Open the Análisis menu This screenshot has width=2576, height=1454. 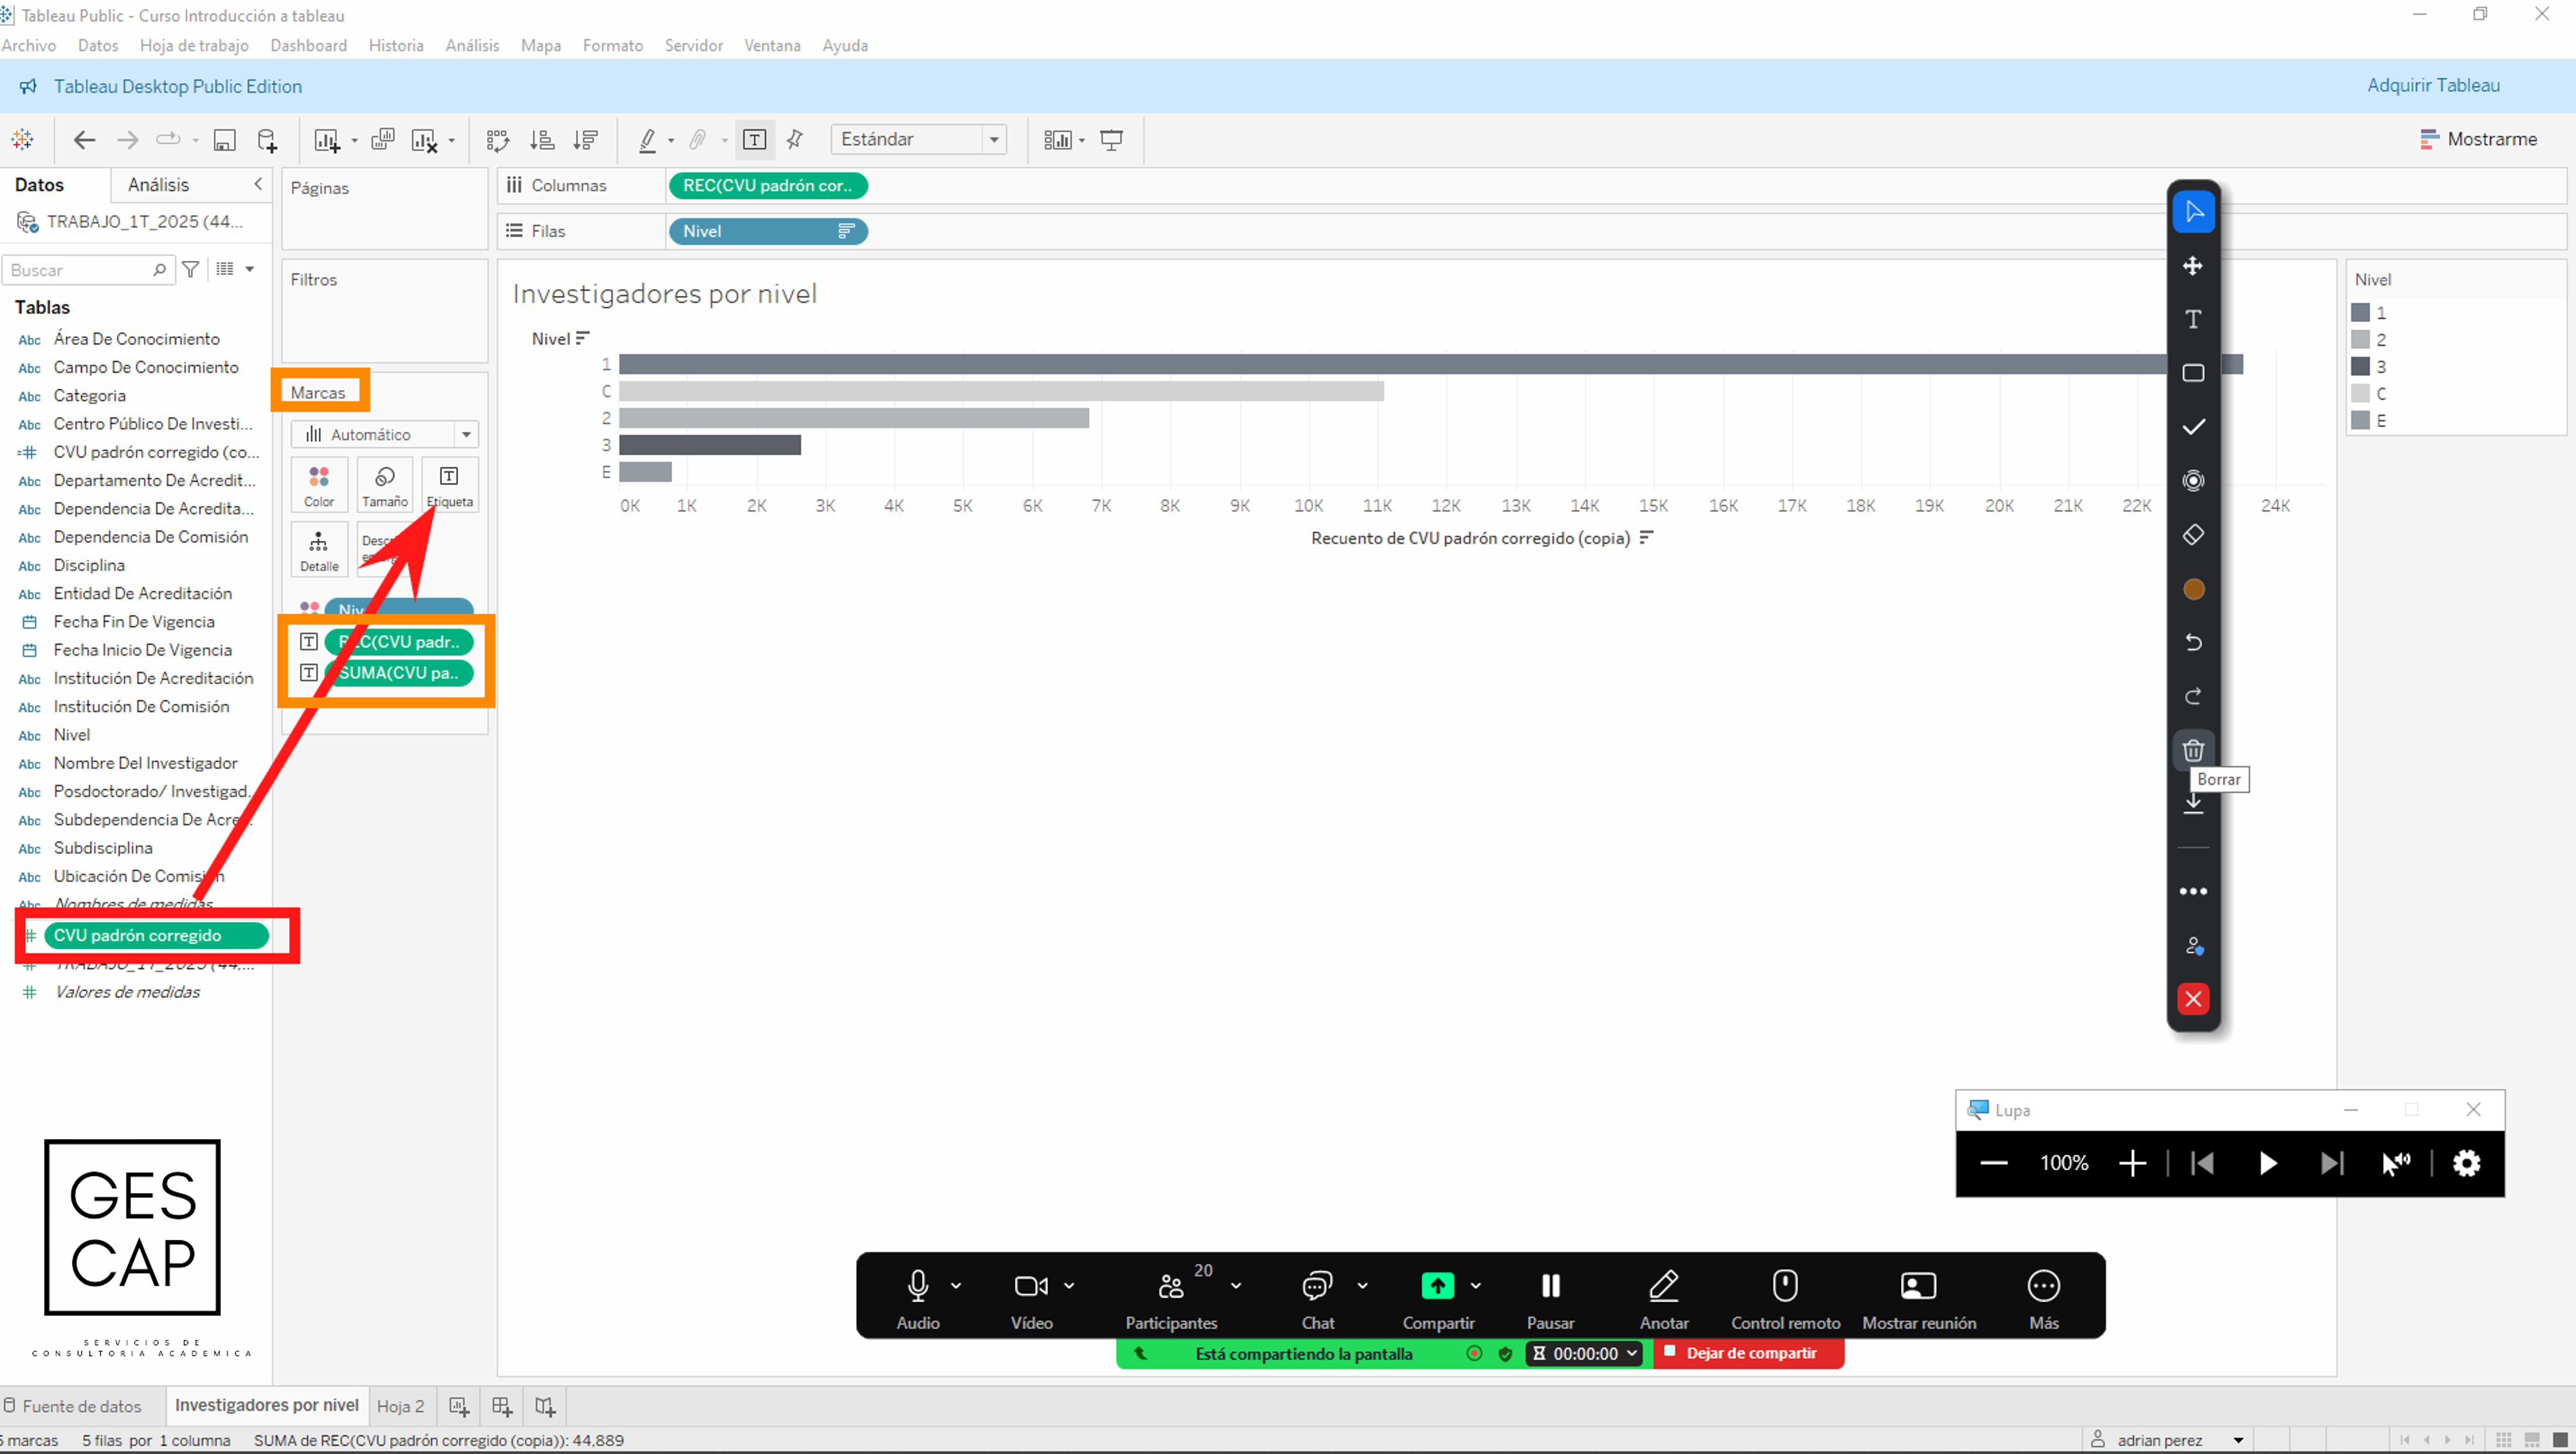tap(472, 45)
